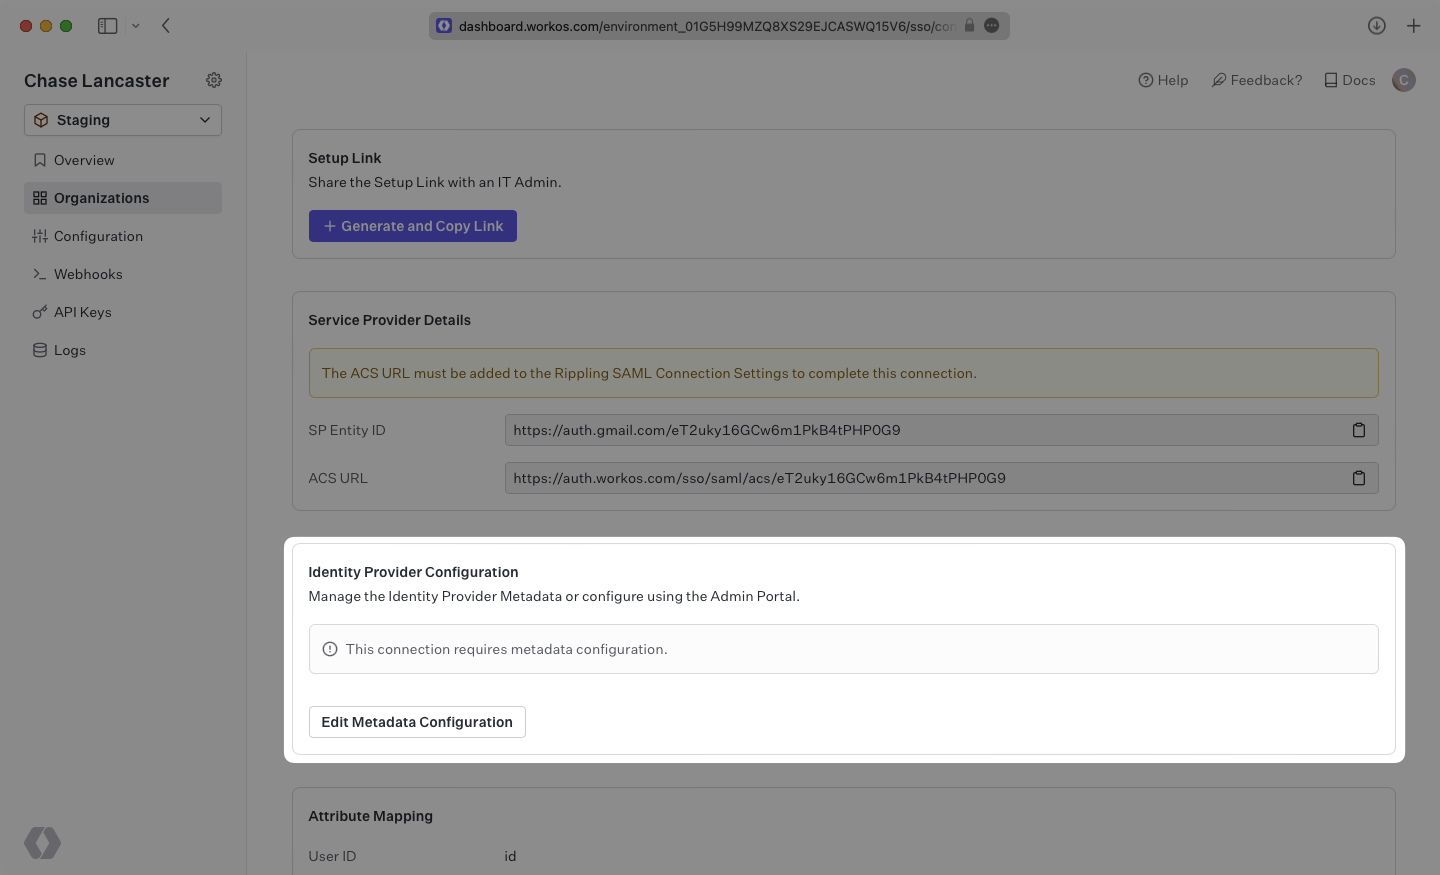The height and width of the screenshot is (875, 1440).
Task: Select the Webhooks terminal icon
Action: click(40, 273)
